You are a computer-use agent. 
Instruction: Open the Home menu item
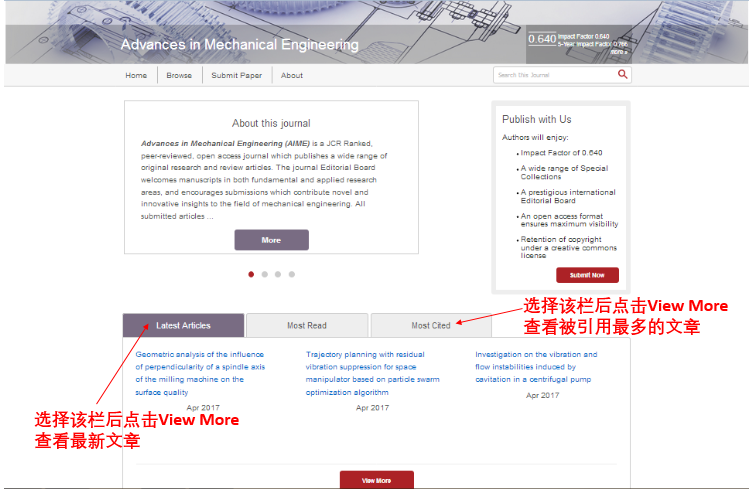(x=136, y=76)
